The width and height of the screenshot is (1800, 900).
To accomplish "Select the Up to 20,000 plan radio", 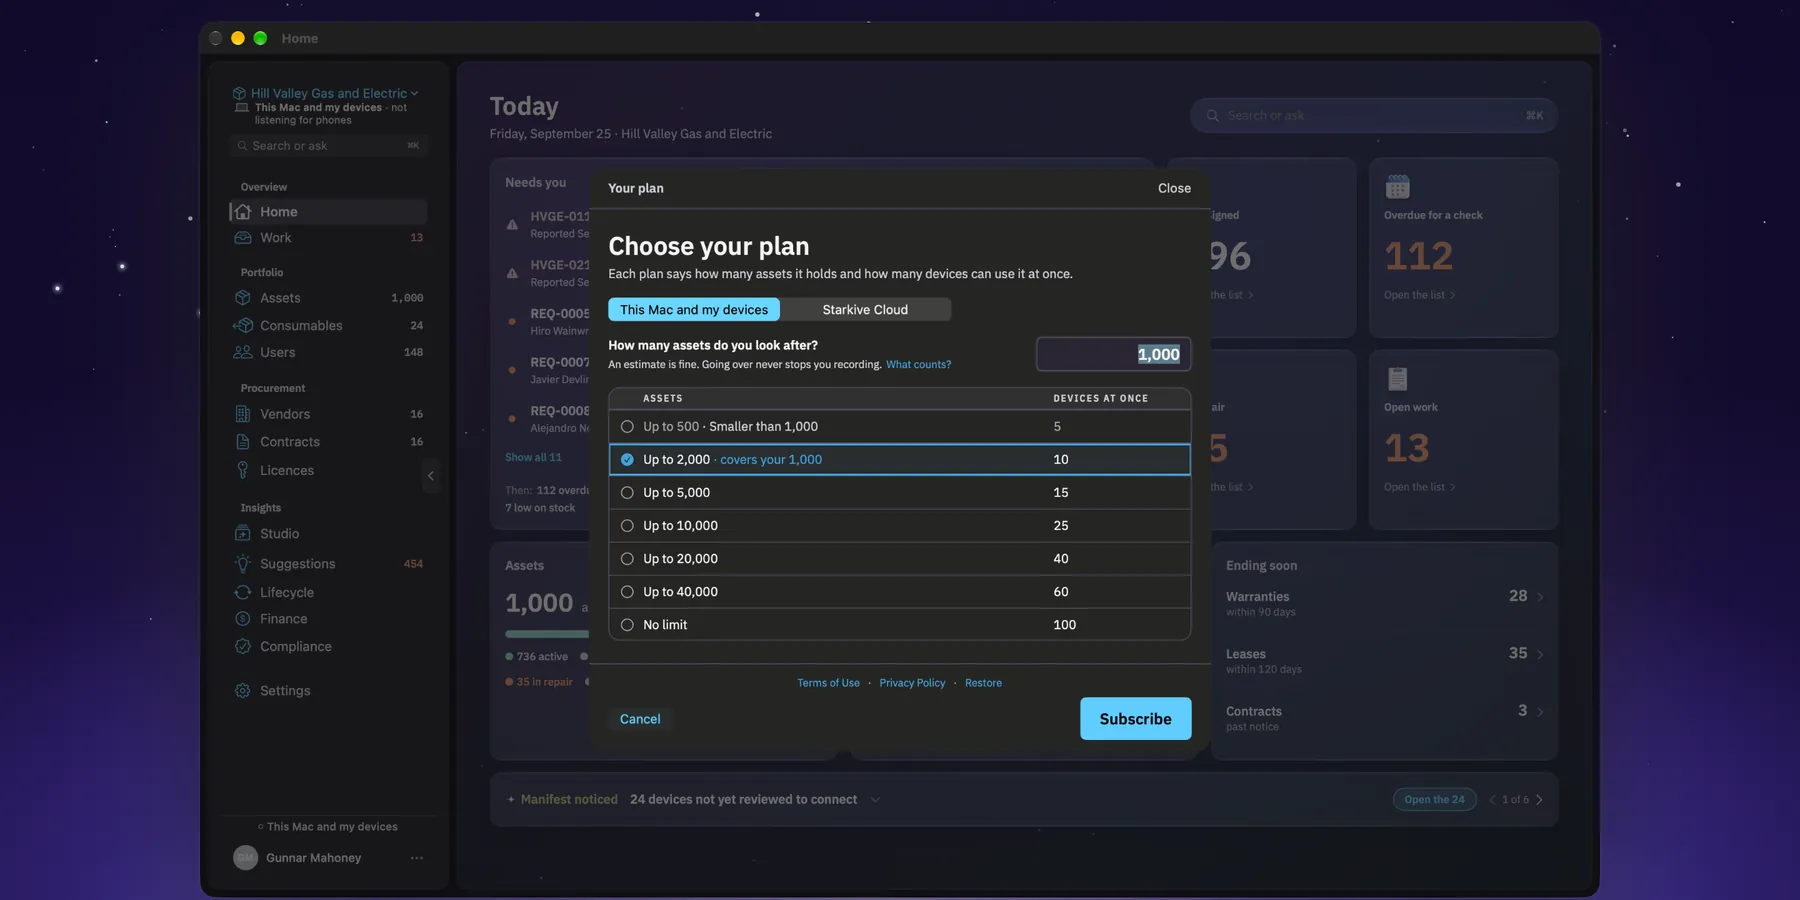I will 627,559.
